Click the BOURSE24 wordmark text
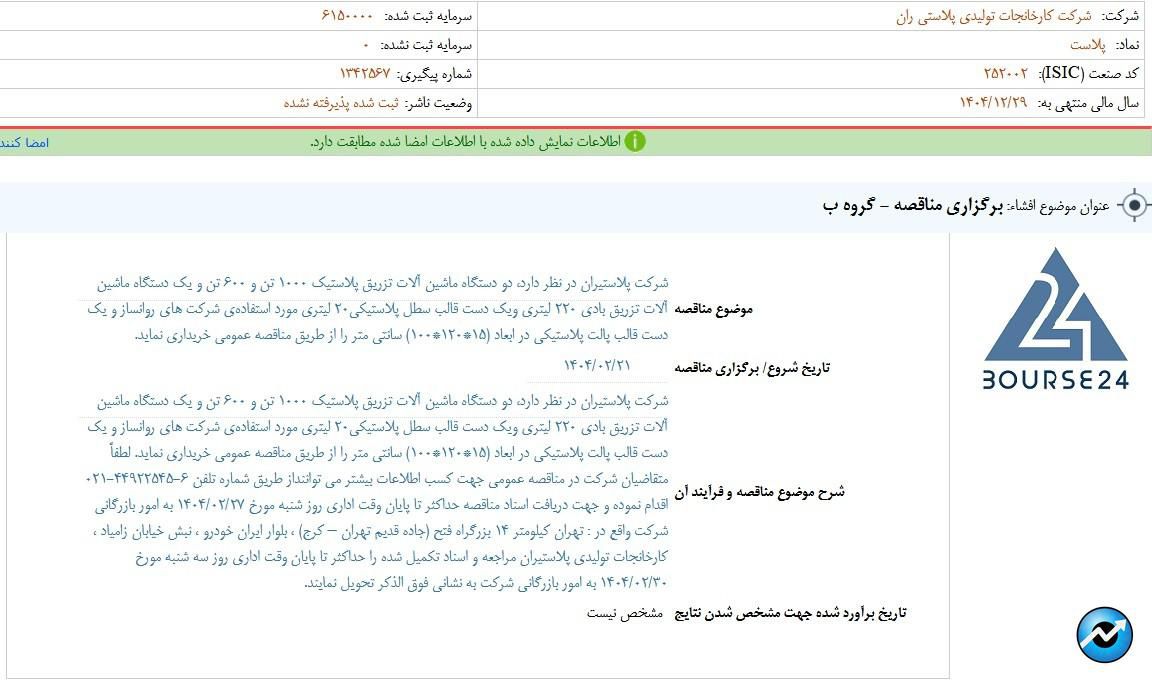The width and height of the screenshot is (1152, 682). pos(1055,379)
